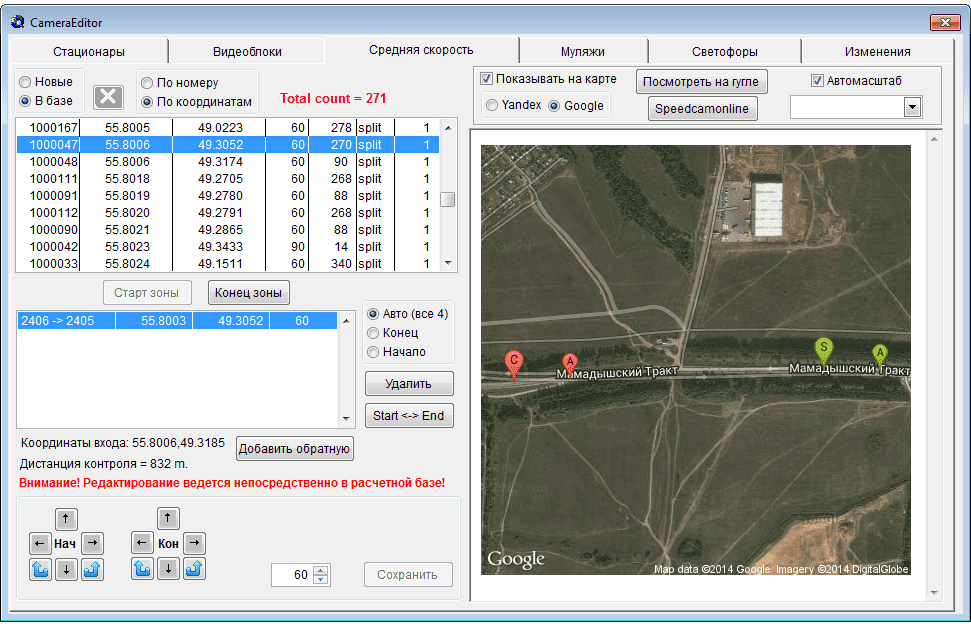This screenshot has height=624, width=971.
Task: Select camera row 1000033
Action: 228,263
